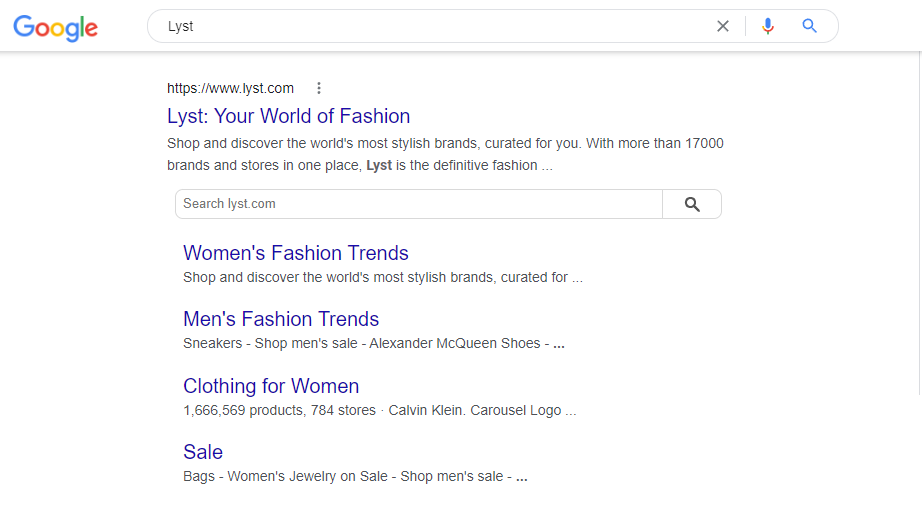The height and width of the screenshot is (527, 922).
Task: Click the Search lyst.com input field
Action: point(419,204)
